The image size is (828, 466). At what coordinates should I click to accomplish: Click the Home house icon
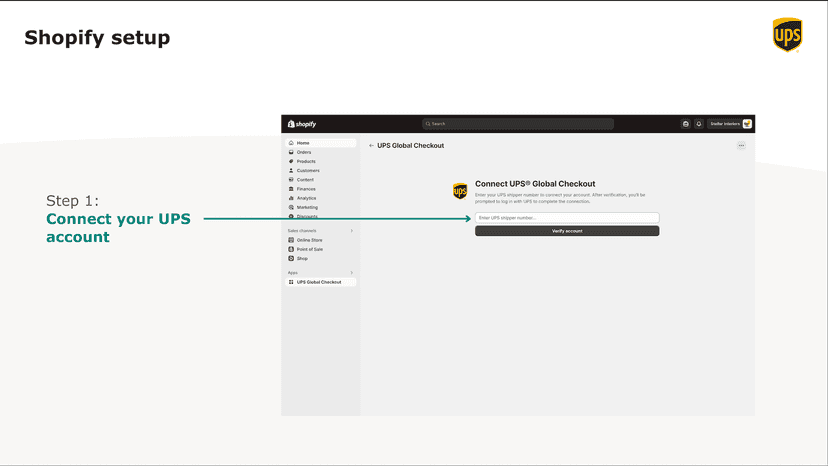291,143
